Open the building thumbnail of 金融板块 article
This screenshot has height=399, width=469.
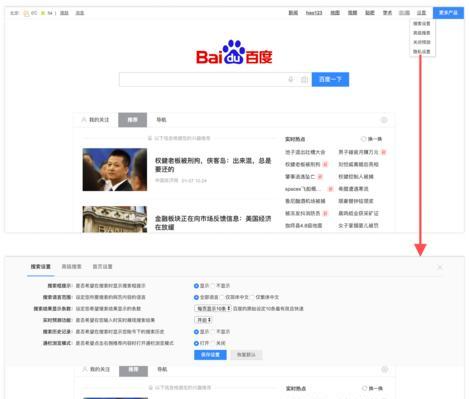click(x=115, y=219)
